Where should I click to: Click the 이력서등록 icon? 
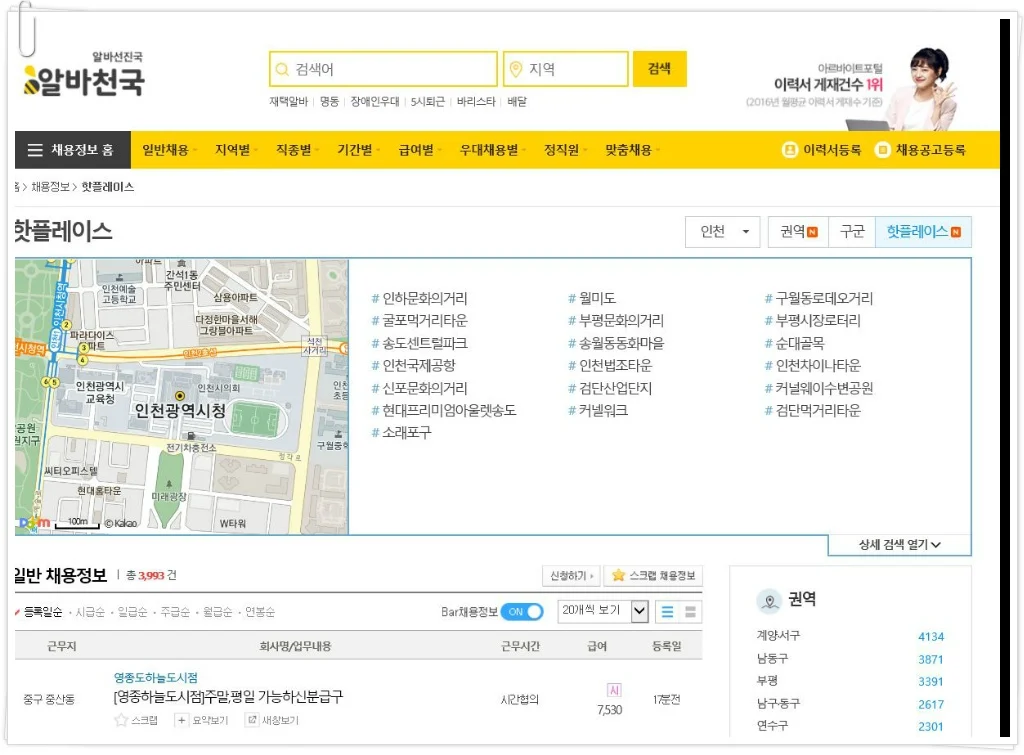790,150
